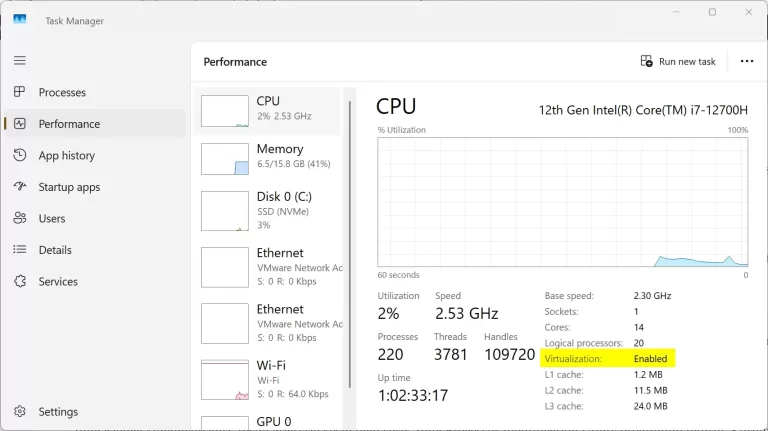Image resolution: width=768 pixels, height=431 pixels.
Task: Click the Cores value 14
Action: [639, 327]
